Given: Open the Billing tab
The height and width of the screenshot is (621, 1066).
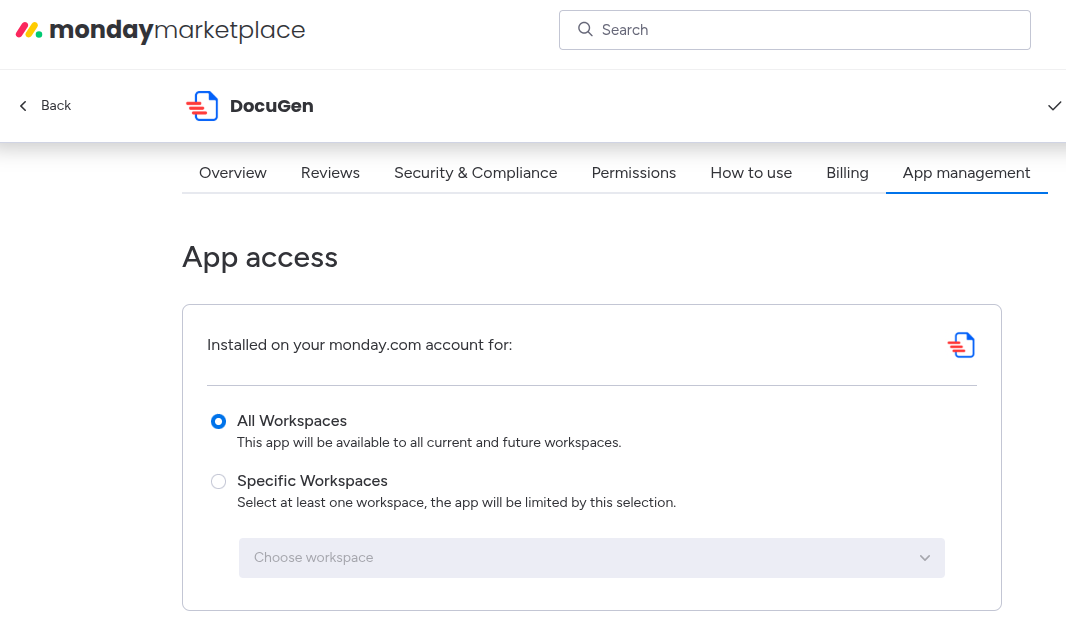Looking at the screenshot, I should click(847, 173).
